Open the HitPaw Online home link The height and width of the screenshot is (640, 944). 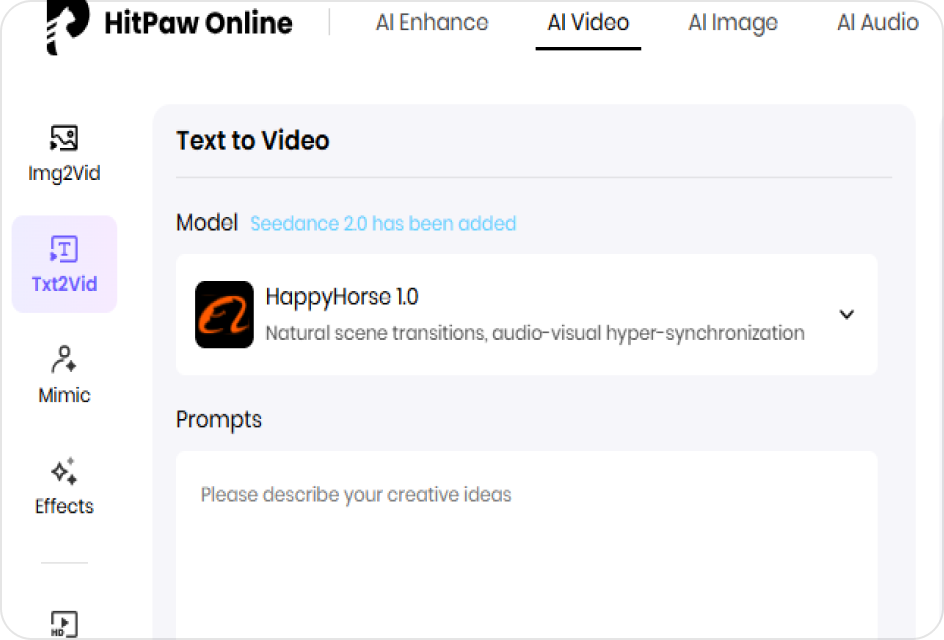click(198, 23)
